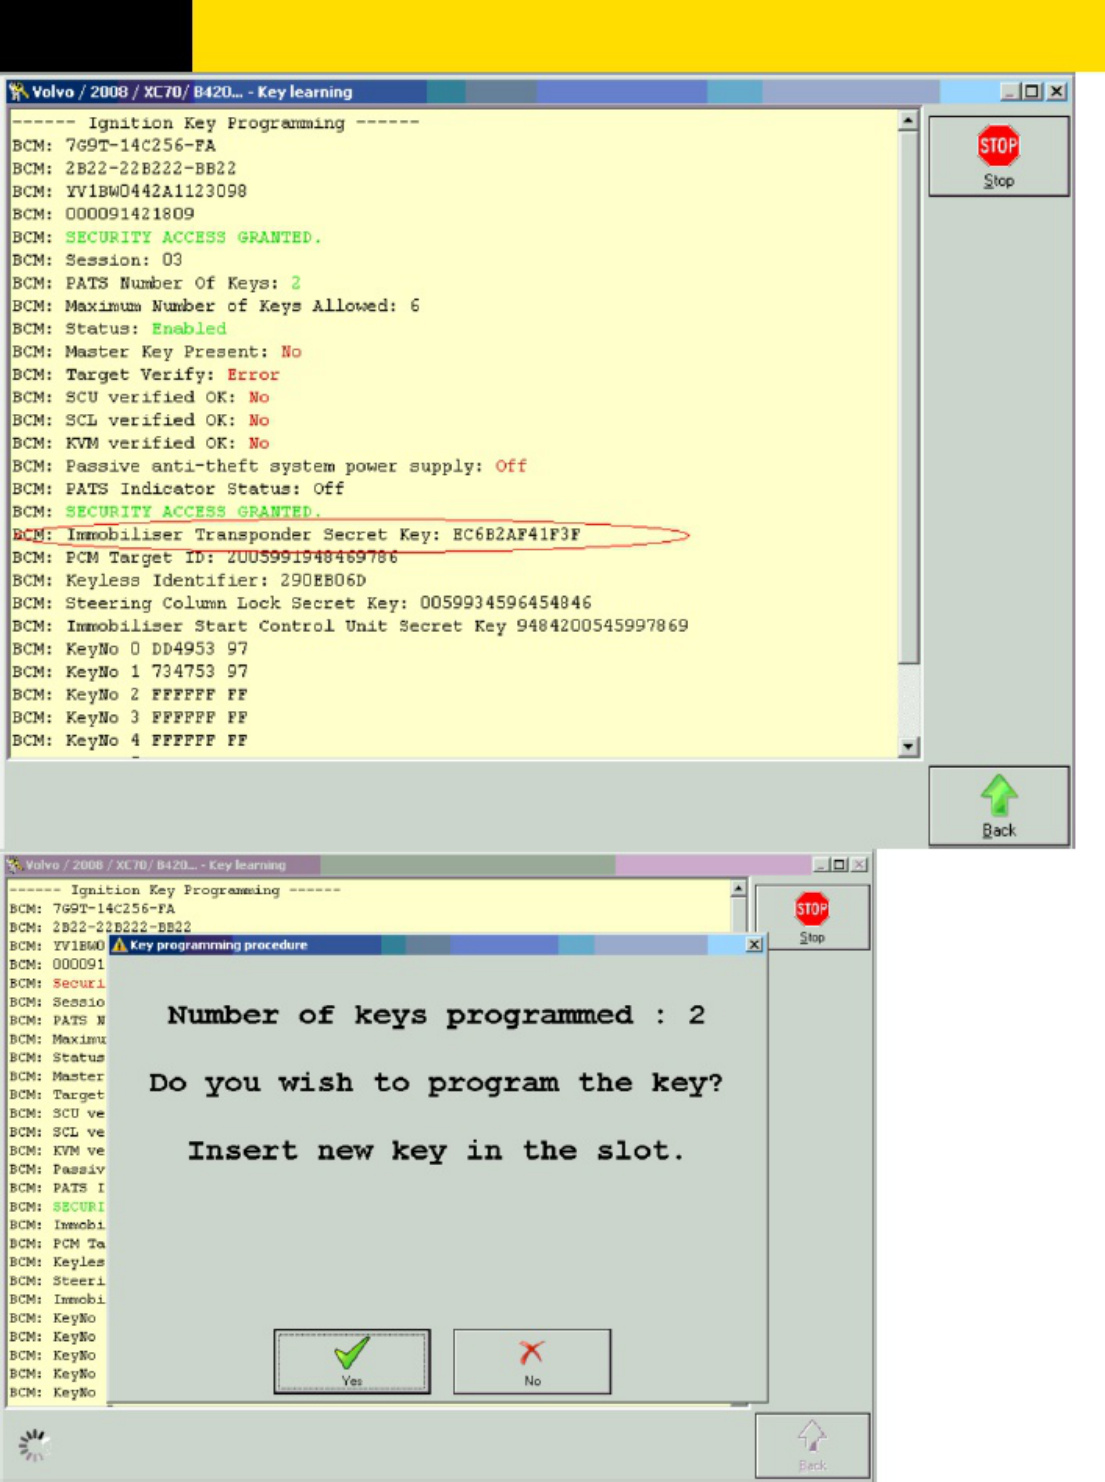Go Back using the green arrow in upper window
Screen dimensions: 1105x1482
998,806
